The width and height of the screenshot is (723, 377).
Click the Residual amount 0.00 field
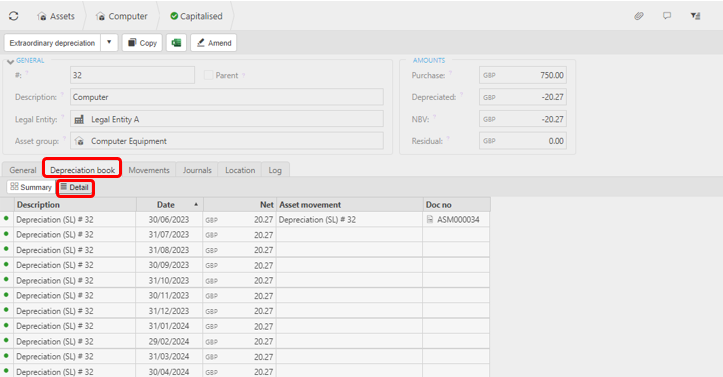(x=523, y=141)
